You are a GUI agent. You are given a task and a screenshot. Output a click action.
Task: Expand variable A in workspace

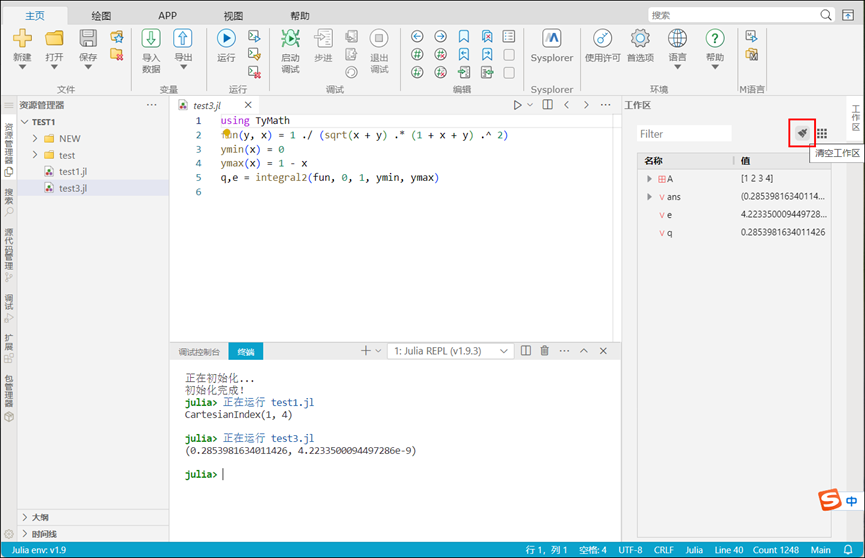click(x=649, y=179)
